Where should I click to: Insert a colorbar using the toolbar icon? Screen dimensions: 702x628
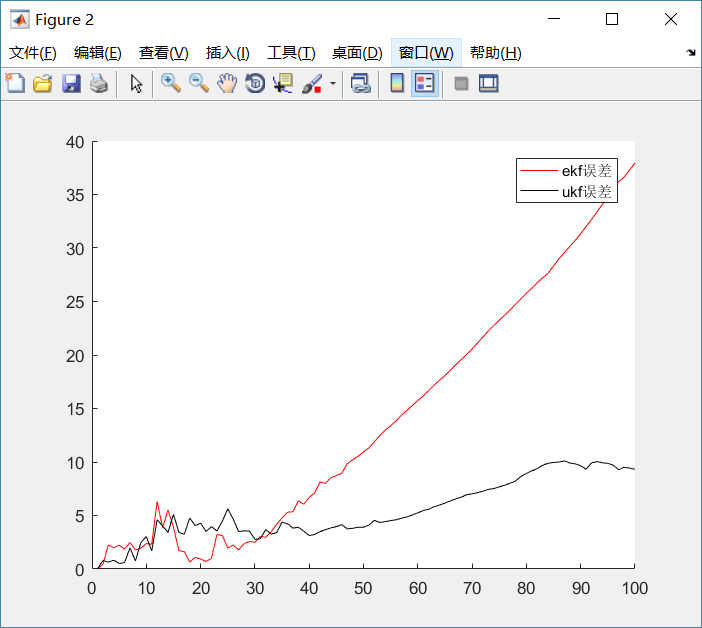[397, 84]
